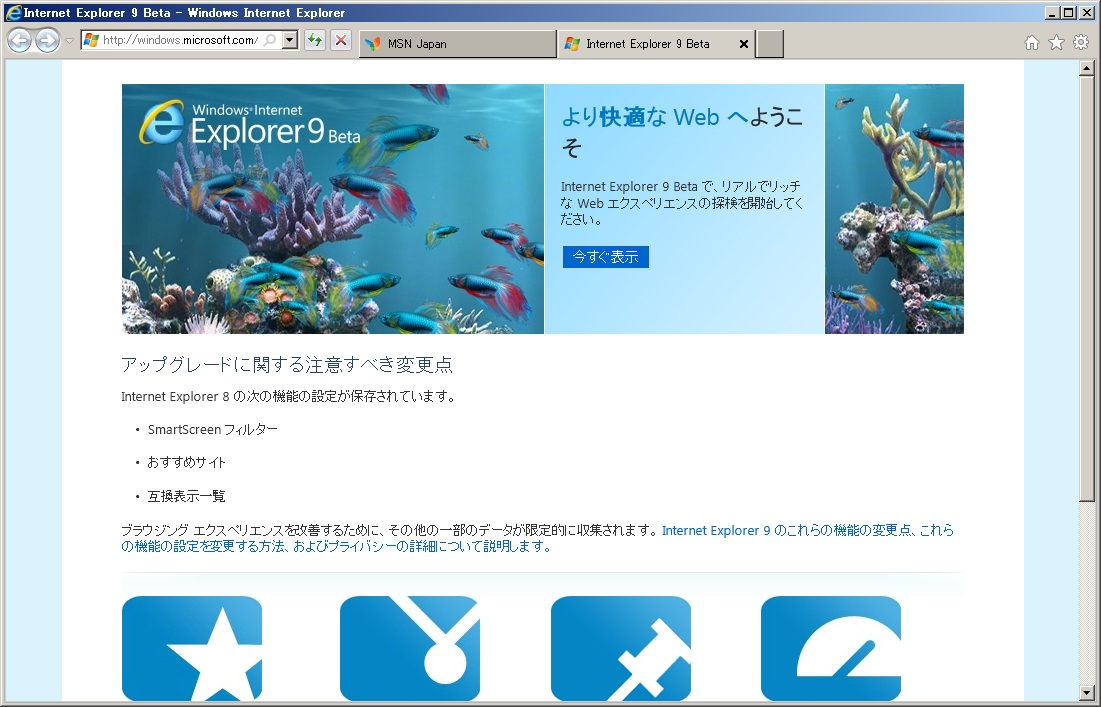Click the address bar URL field
Viewport: 1101px width, 707px height.
[x=180, y=40]
